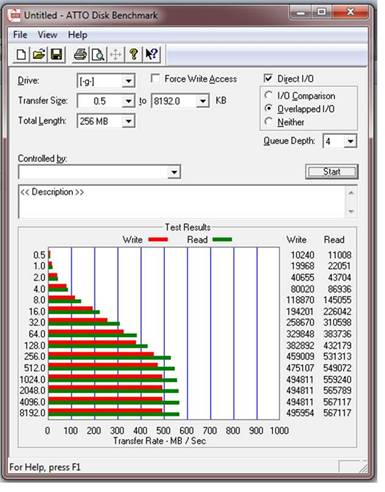The image size is (385, 492).
Task: Click the Start button
Action: (x=332, y=172)
